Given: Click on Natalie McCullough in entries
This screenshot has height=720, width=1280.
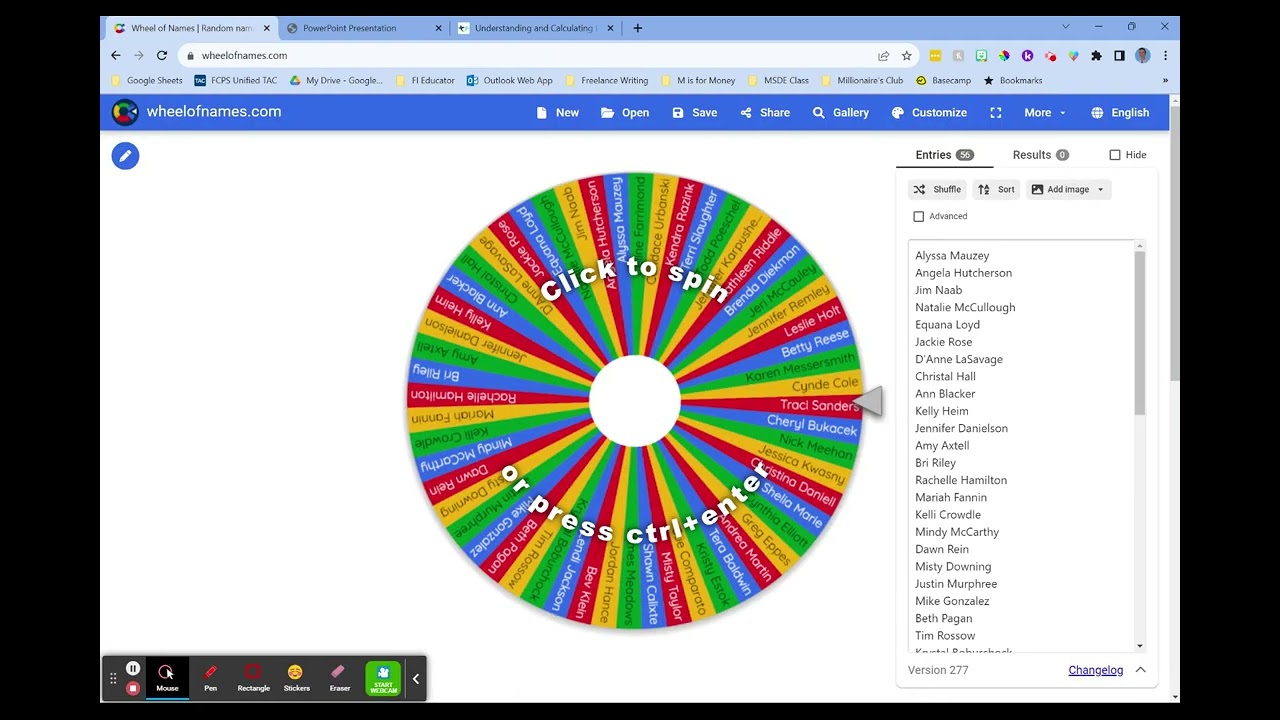Looking at the screenshot, I should click(965, 308).
